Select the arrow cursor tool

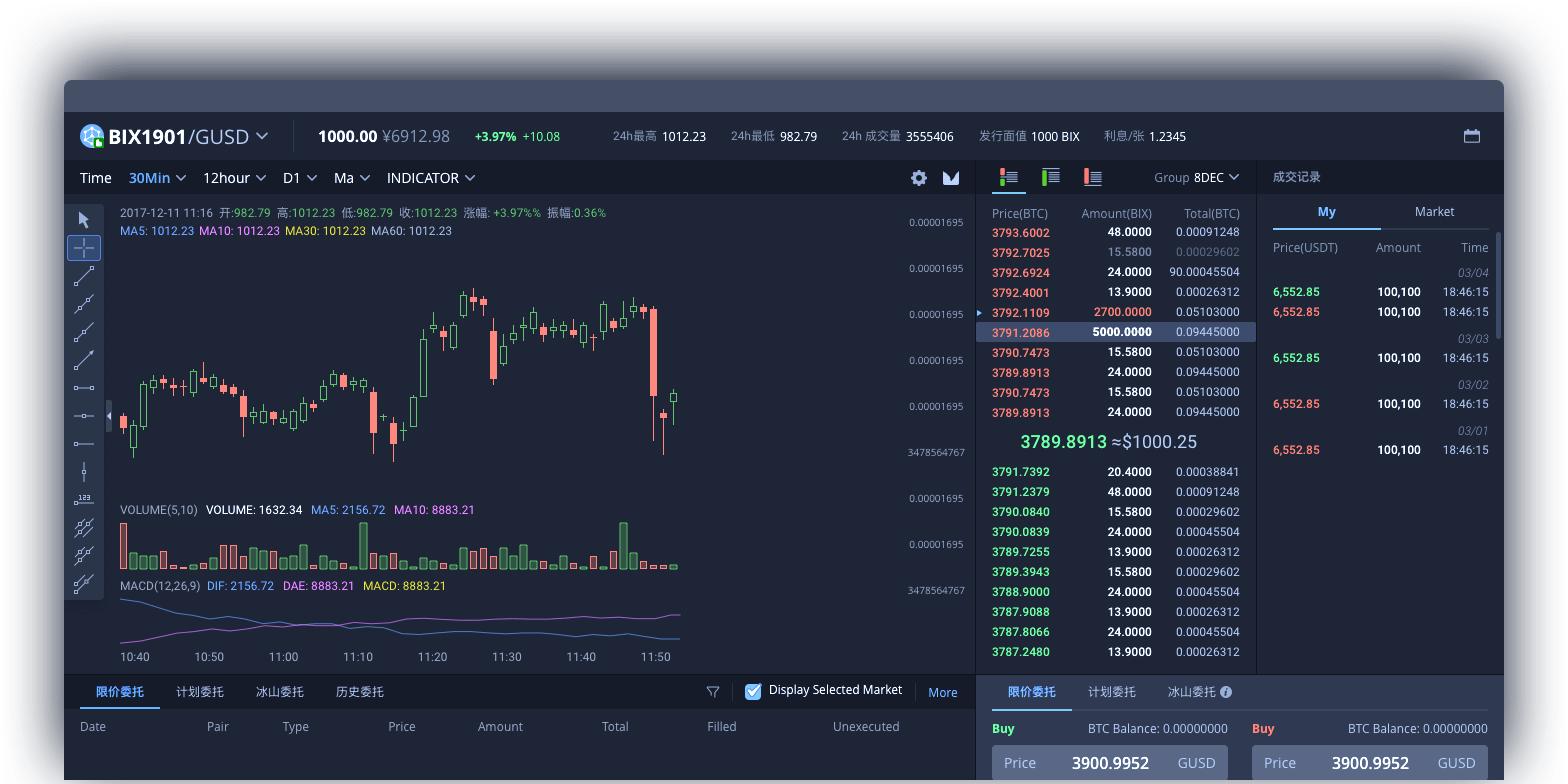click(x=84, y=220)
